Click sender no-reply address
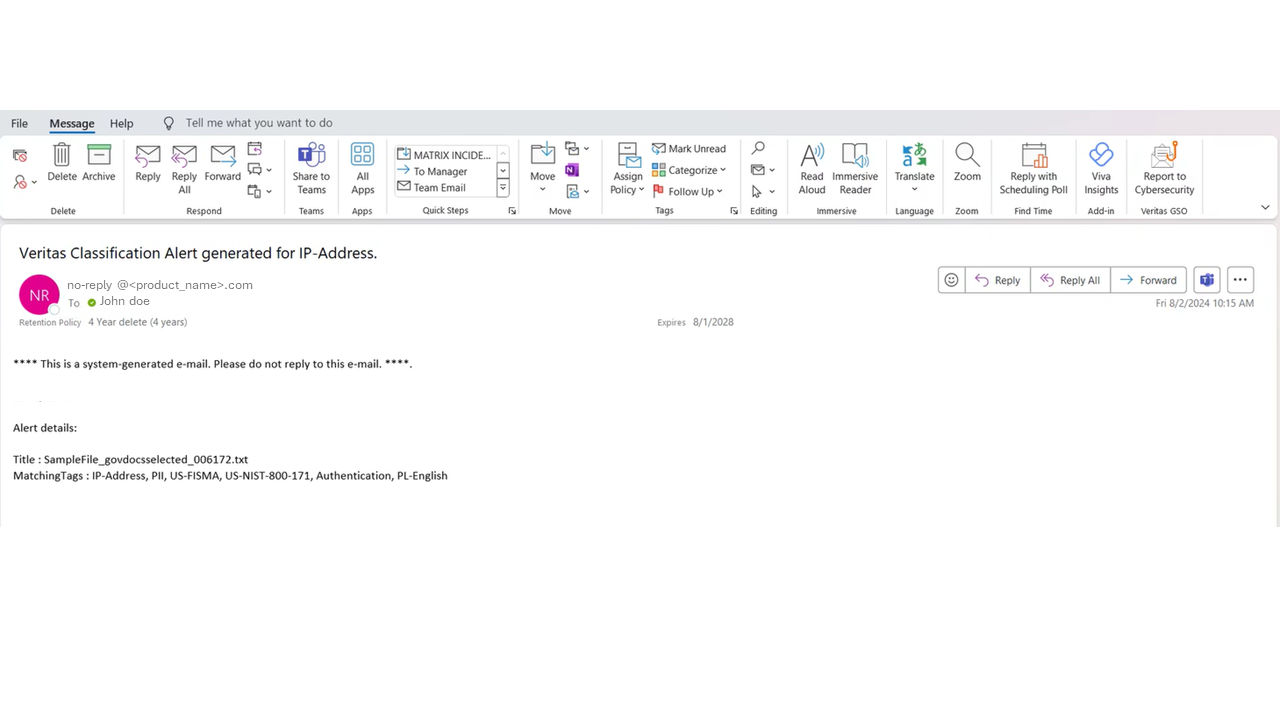Image resolution: width=1280 pixels, height=720 pixels. click(160, 285)
